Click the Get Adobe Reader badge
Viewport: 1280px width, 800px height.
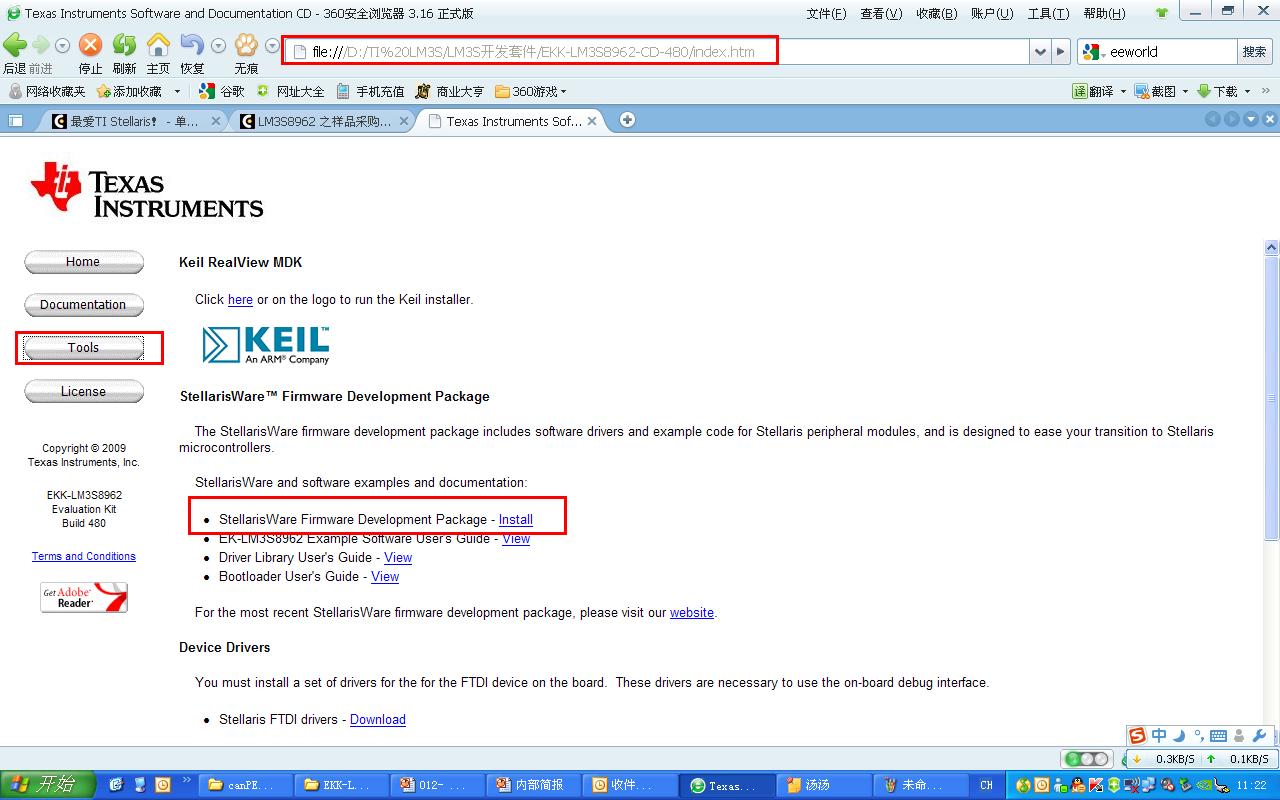[84, 597]
